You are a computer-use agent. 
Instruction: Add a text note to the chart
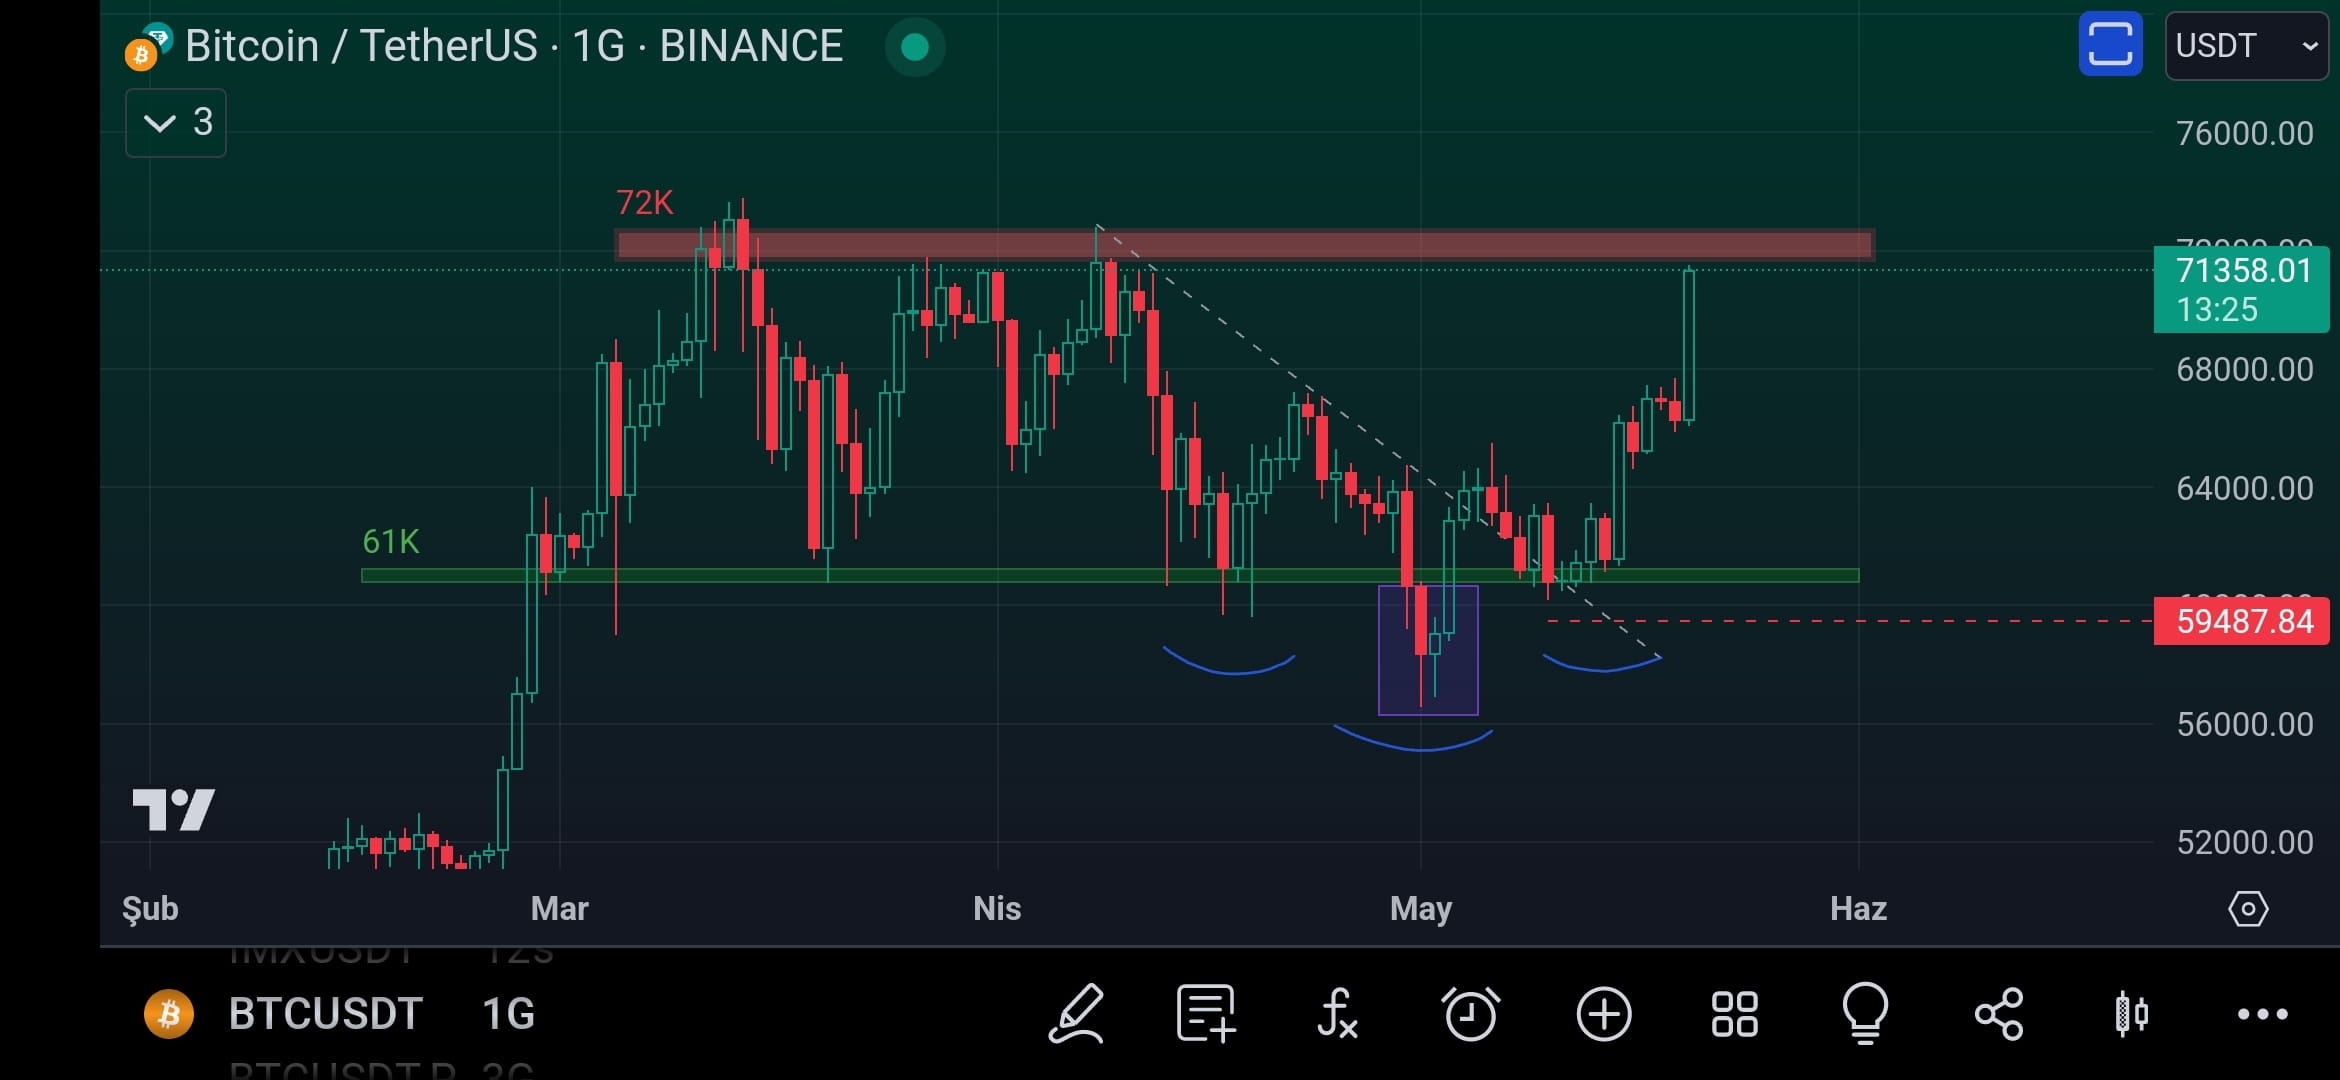pos(1206,1014)
